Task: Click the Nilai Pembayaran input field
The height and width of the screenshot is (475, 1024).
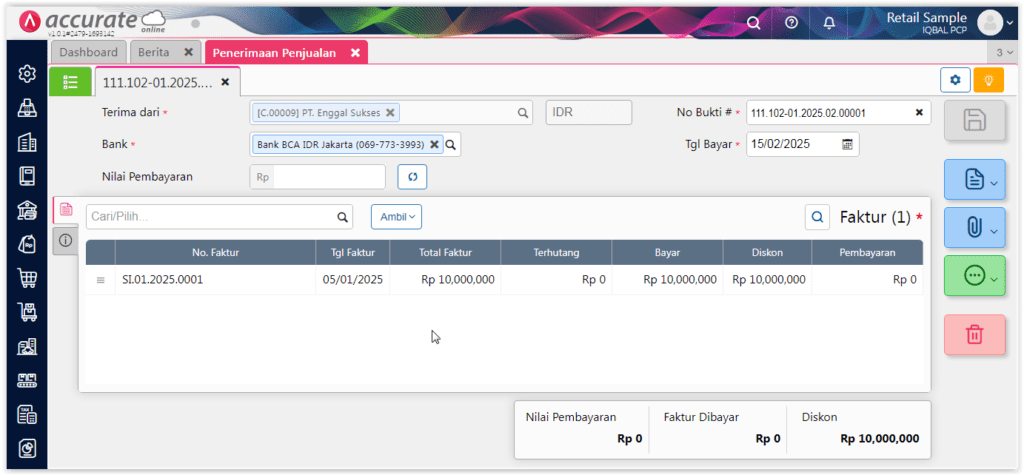Action: click(328, 177)
